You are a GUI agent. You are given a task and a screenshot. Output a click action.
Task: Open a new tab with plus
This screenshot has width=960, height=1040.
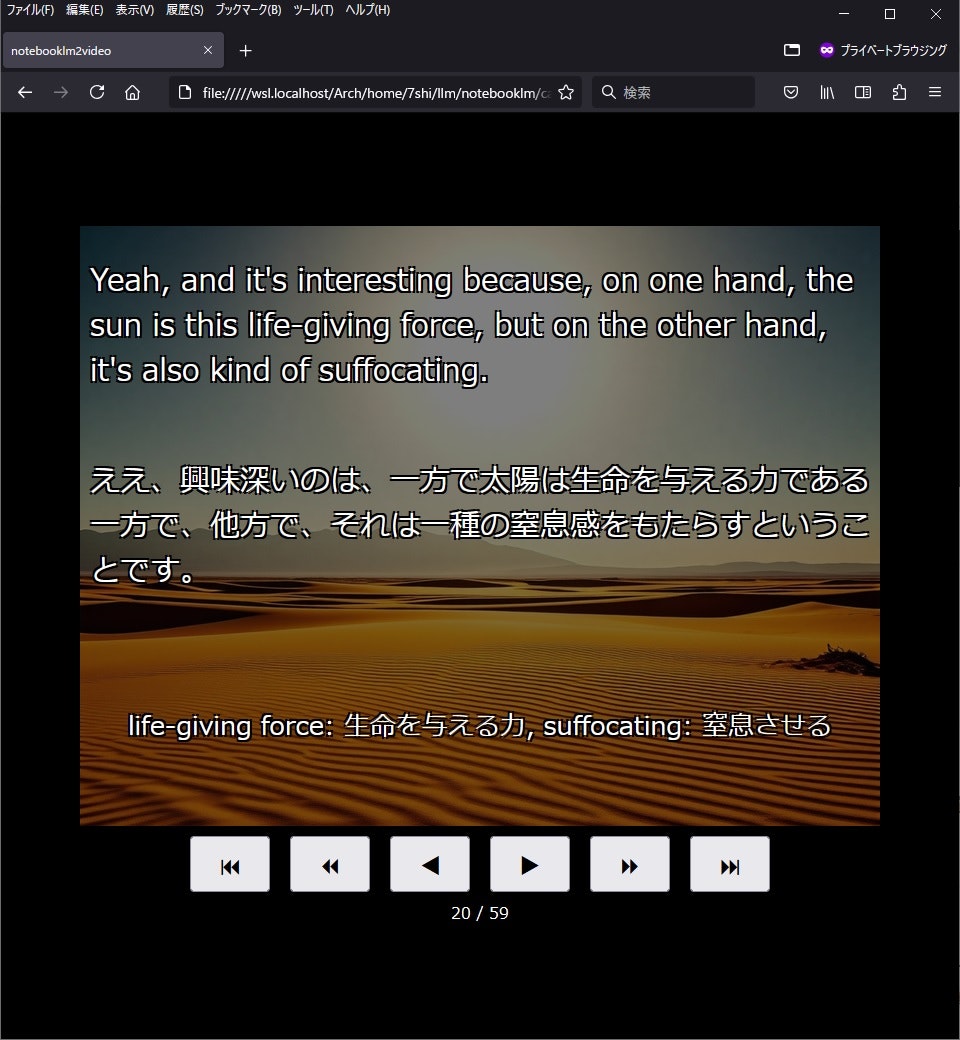point(245,50)
